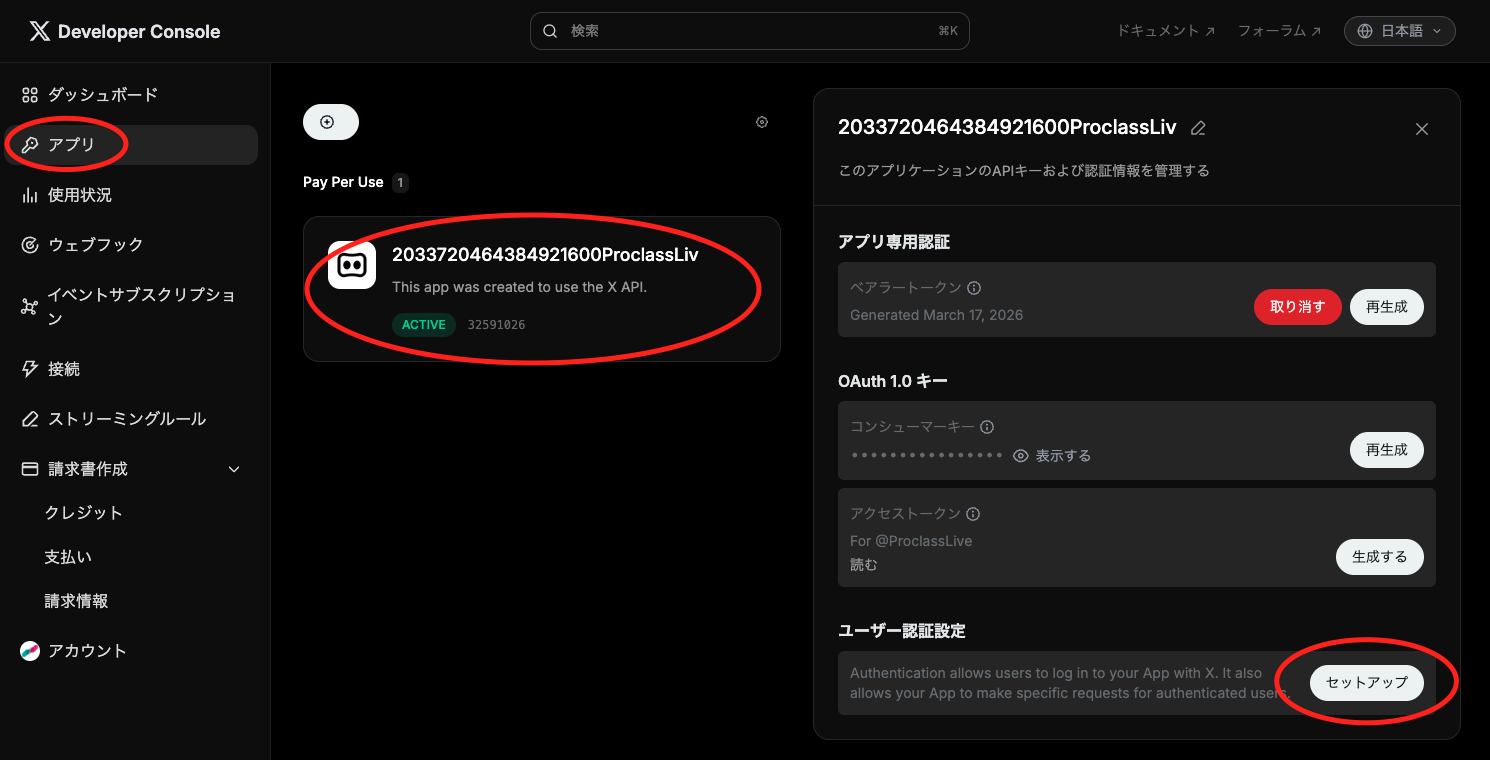Collapse the Billing section chevron
1490x760 pixels.
coord(234,469)
